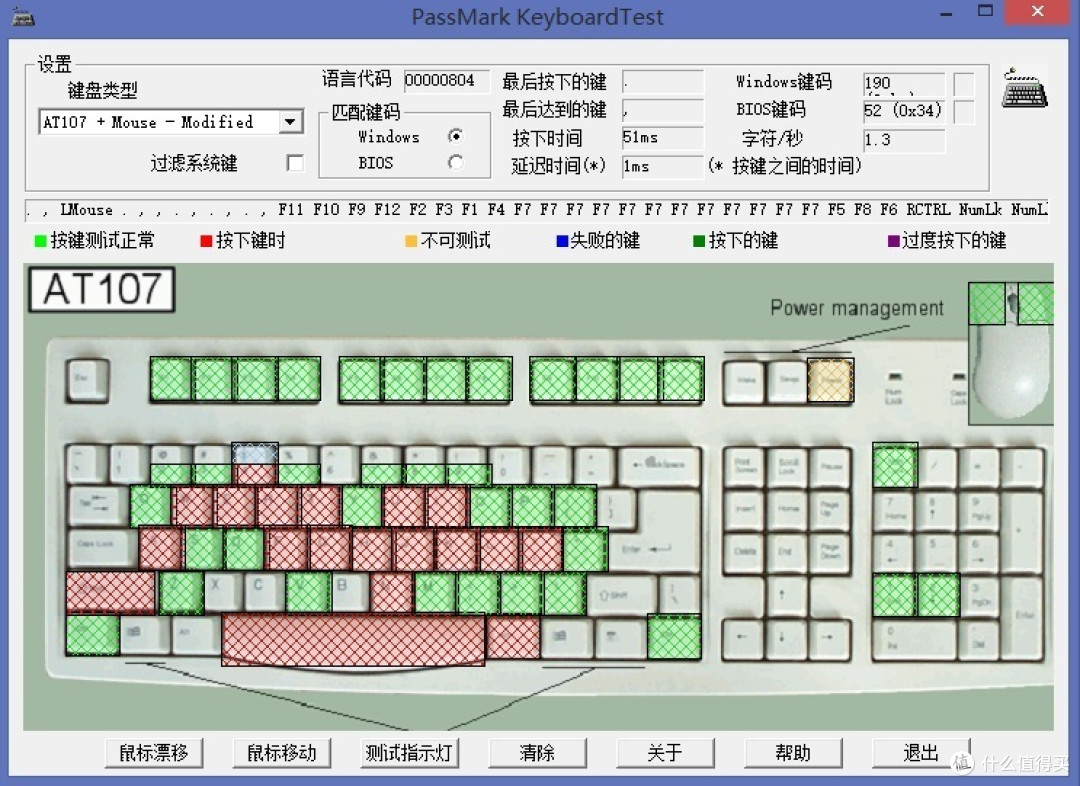Click the green Num Lock key on numpad
Screen dimensions: 1080x786
(895, 466)
